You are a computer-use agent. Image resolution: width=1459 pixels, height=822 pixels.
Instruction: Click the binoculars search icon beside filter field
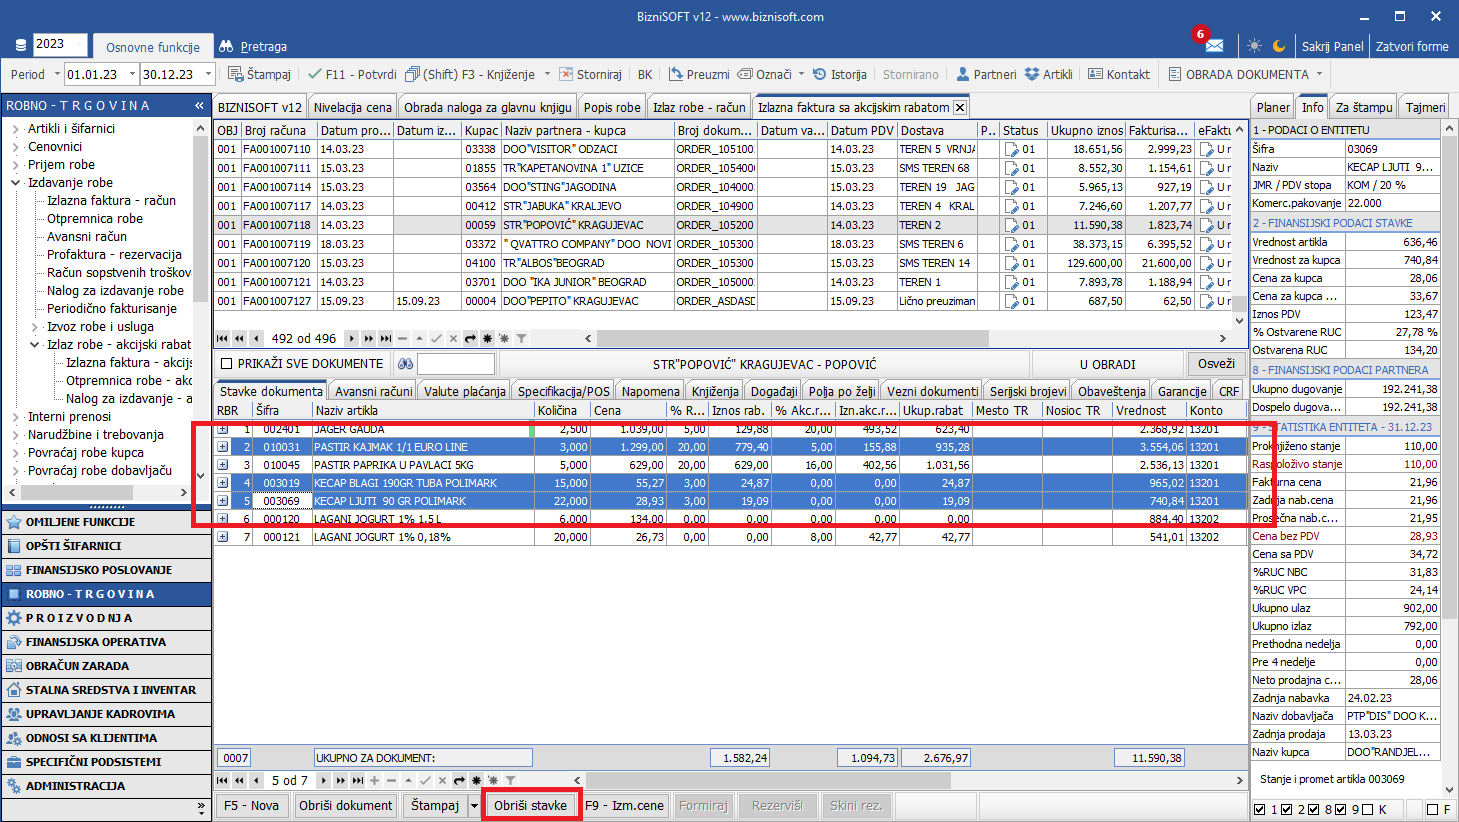pos(405,364)
